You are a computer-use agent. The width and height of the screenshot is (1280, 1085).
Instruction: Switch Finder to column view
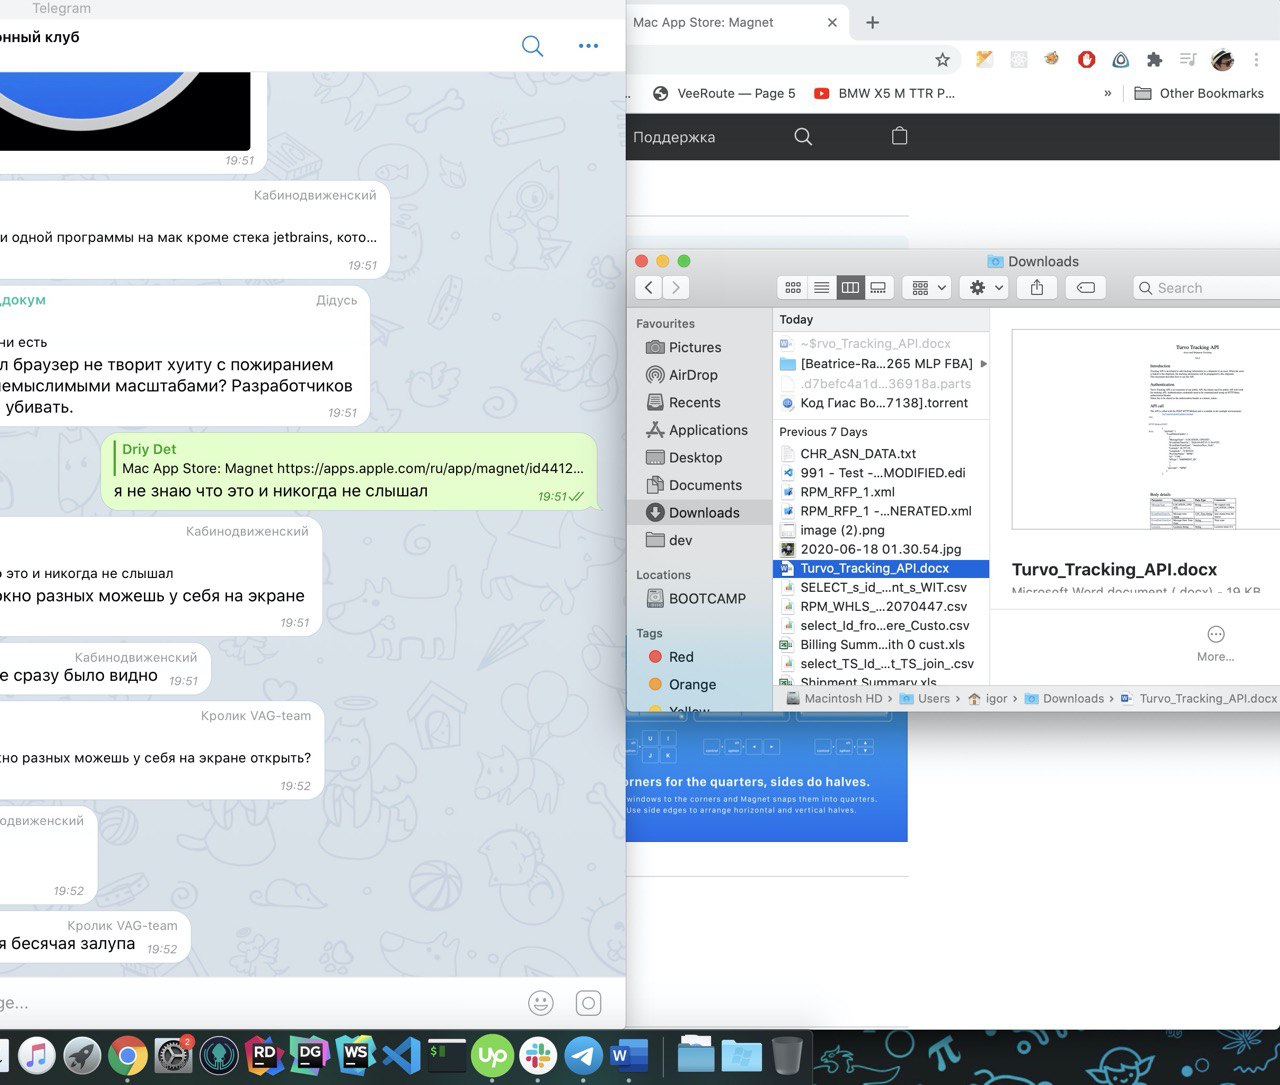[x=850, y=288]
